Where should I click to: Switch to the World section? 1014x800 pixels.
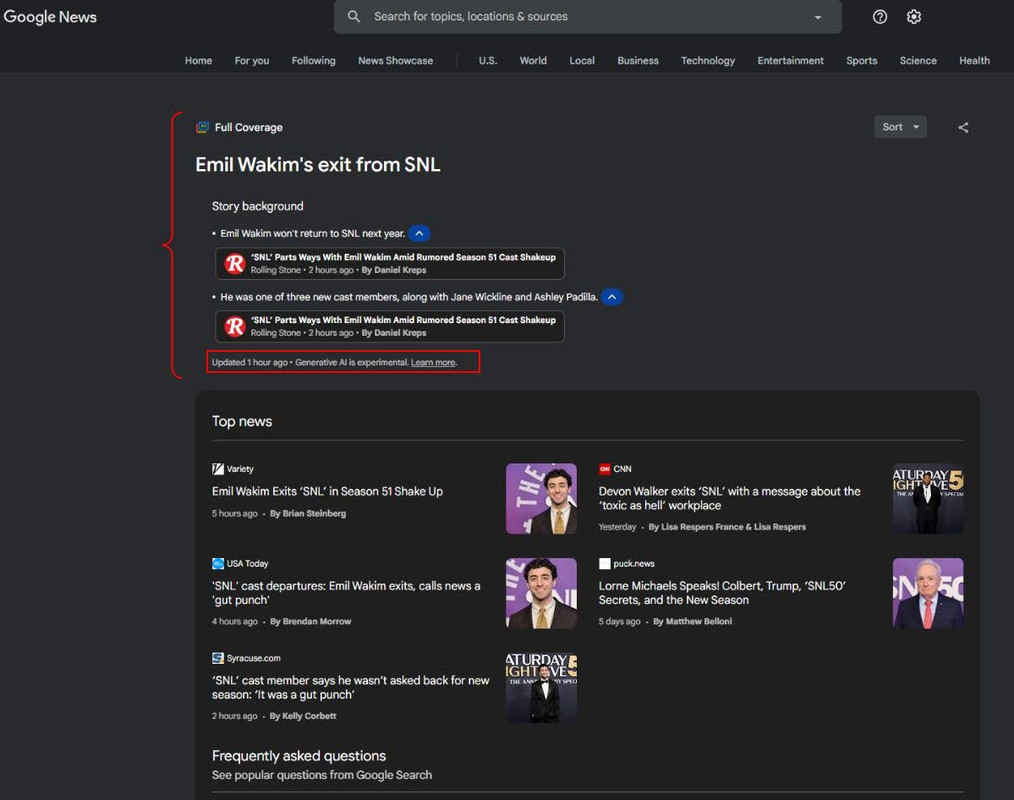pos(533,60)
